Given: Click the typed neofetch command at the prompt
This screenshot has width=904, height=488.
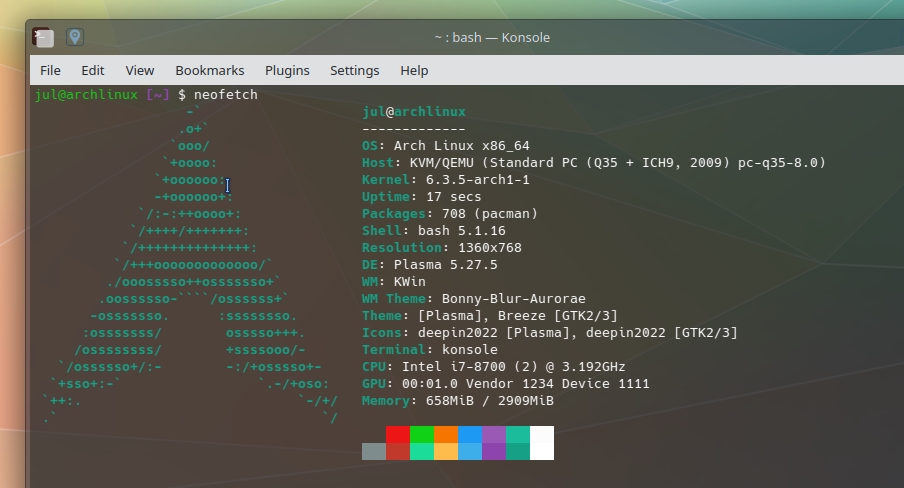Looking at the screenshot, I should click(x=225, y=94).
